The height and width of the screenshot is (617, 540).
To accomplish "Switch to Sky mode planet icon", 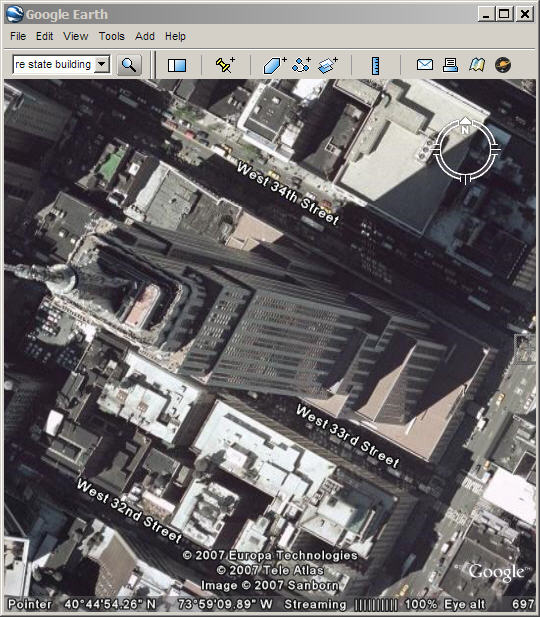I will point(503,65).
